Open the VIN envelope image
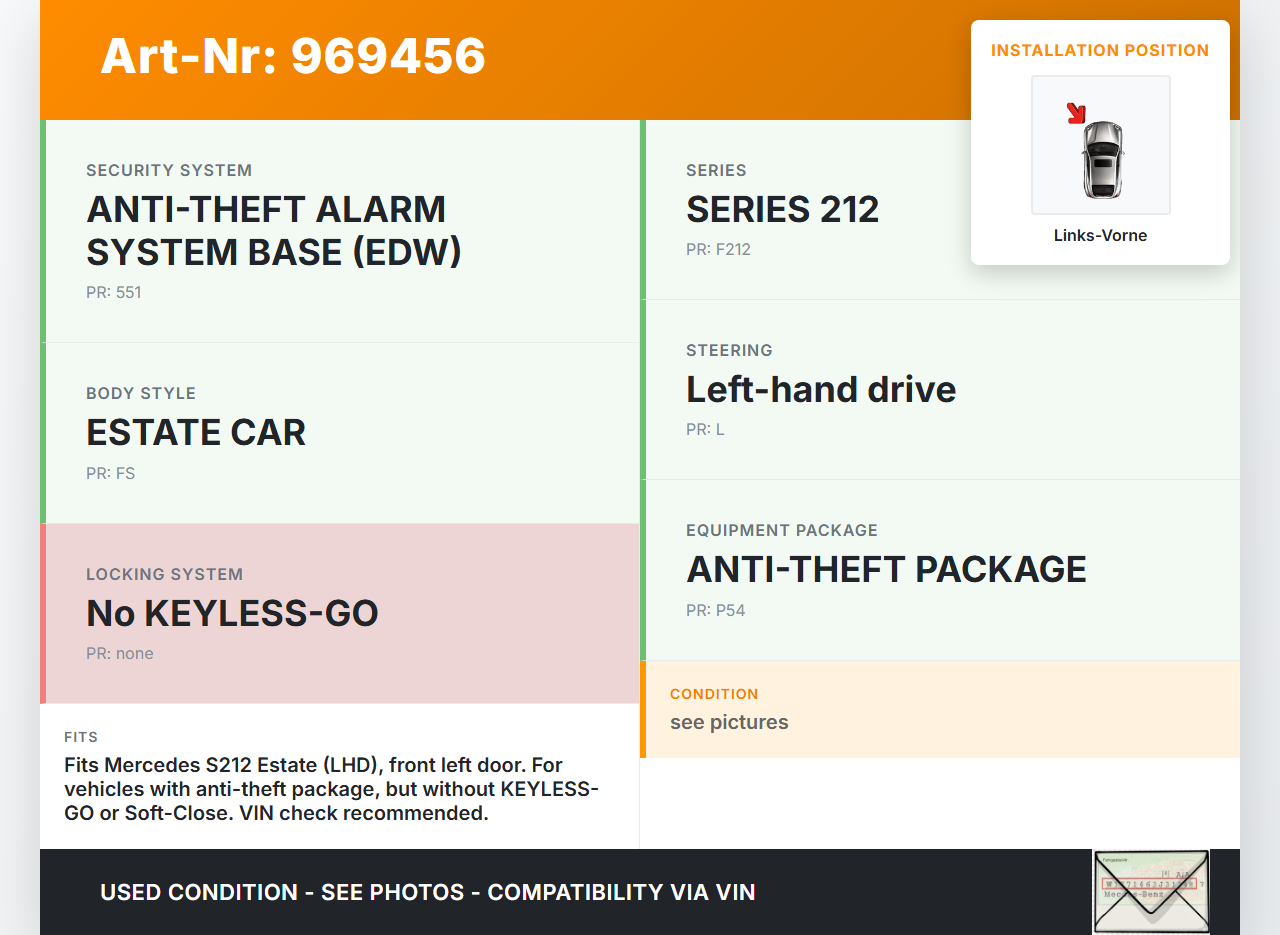This screenshot has width=1280, height=935. [x=1151, y=891]
